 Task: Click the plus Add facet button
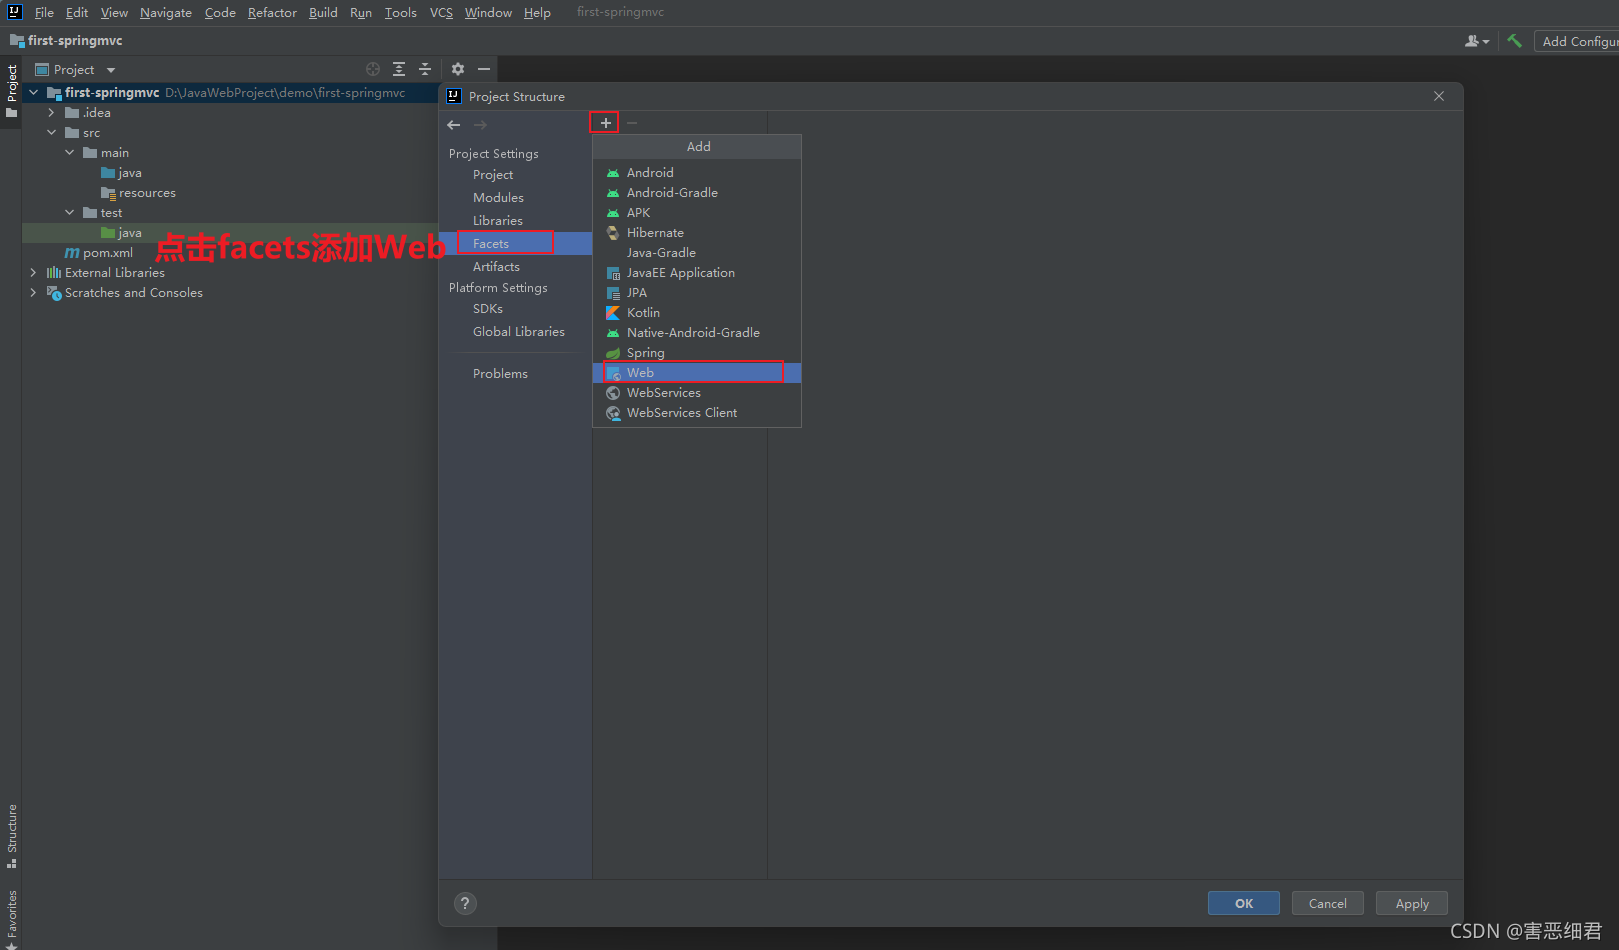click(x=605, y=123)
